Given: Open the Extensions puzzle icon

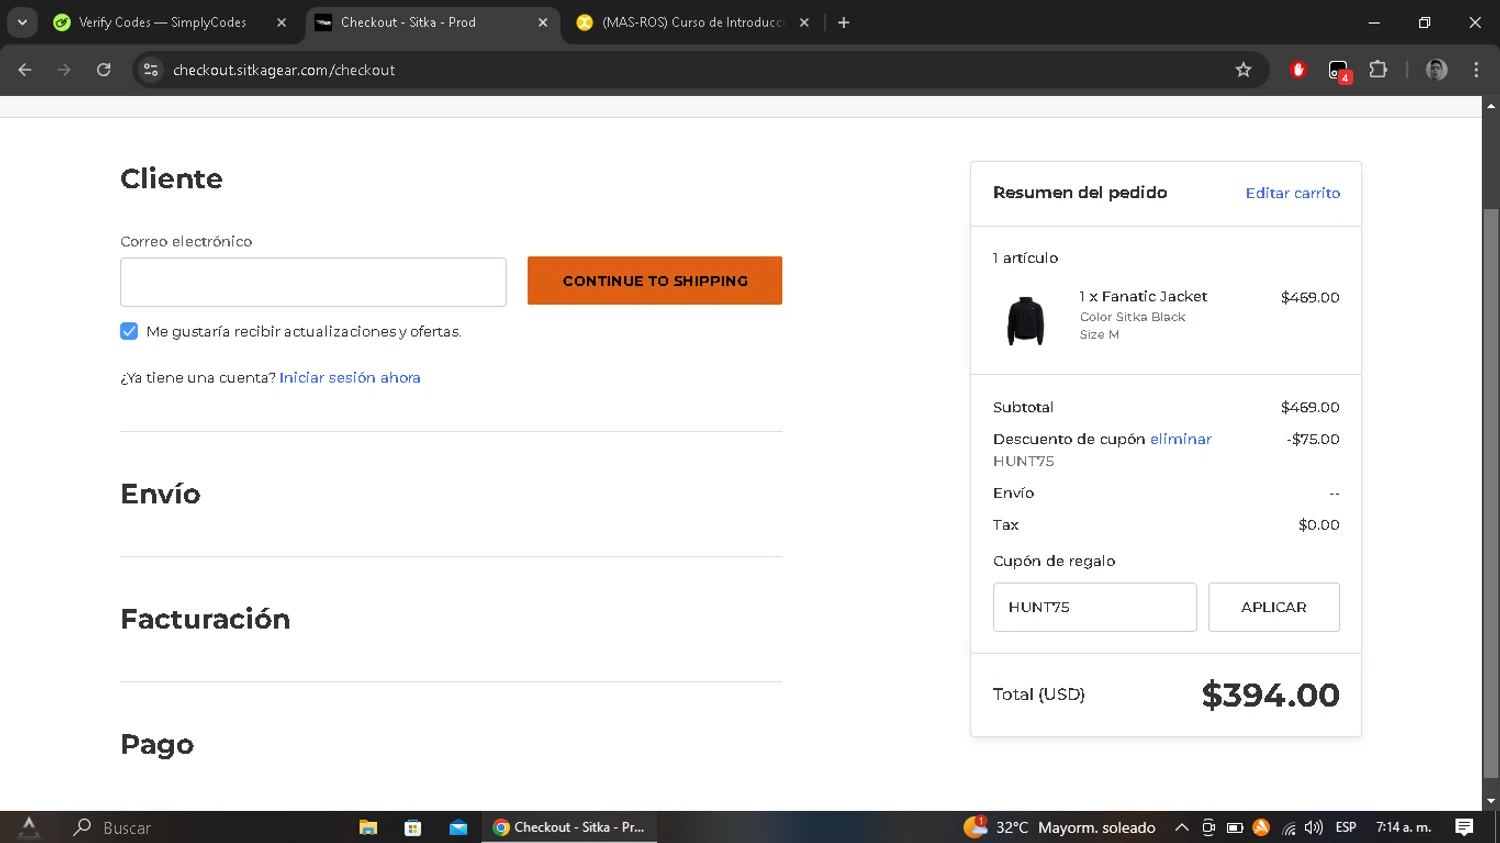Looking at the screenshot, I should tap(1378, 70).
